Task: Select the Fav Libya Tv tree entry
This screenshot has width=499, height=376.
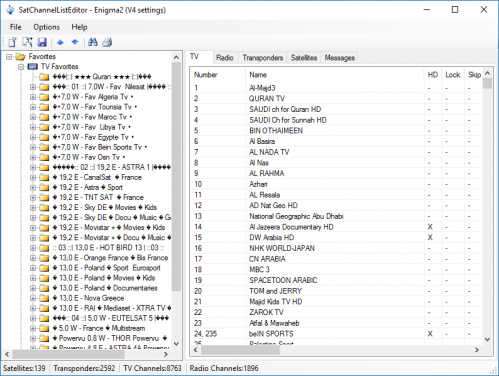Action: pyautogui.click(x=92, y=127)
